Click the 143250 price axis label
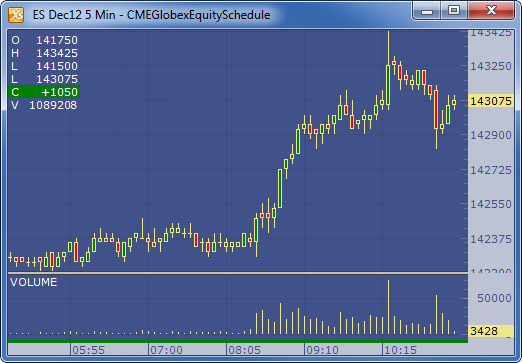Screen dimensions: 522x363 [491, 66]
